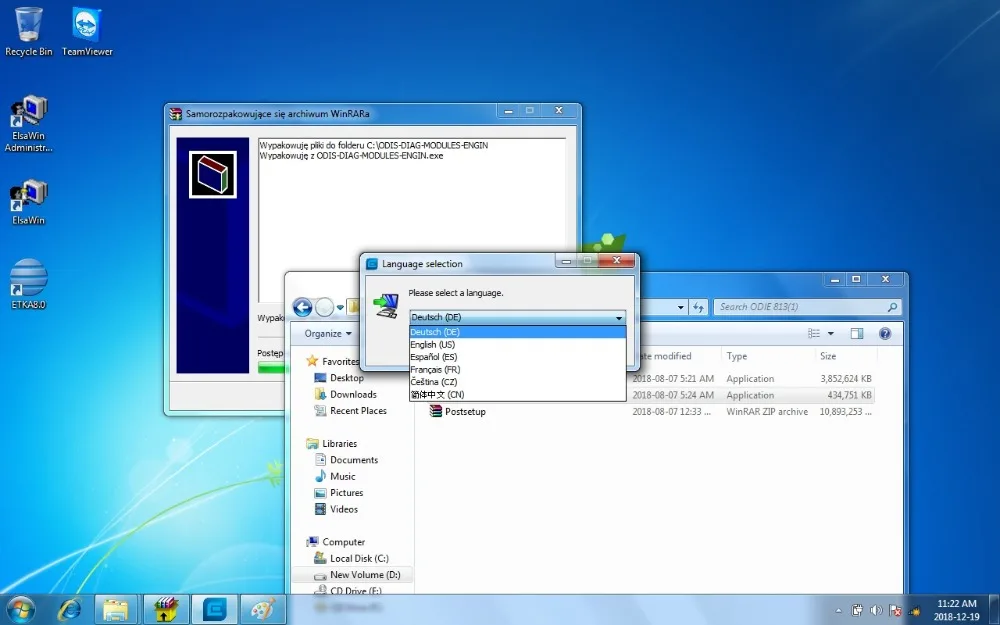Select the Postsetup ZIP archive file
The height and width of the screenshot is (625, 1000).
coord(465,411)
